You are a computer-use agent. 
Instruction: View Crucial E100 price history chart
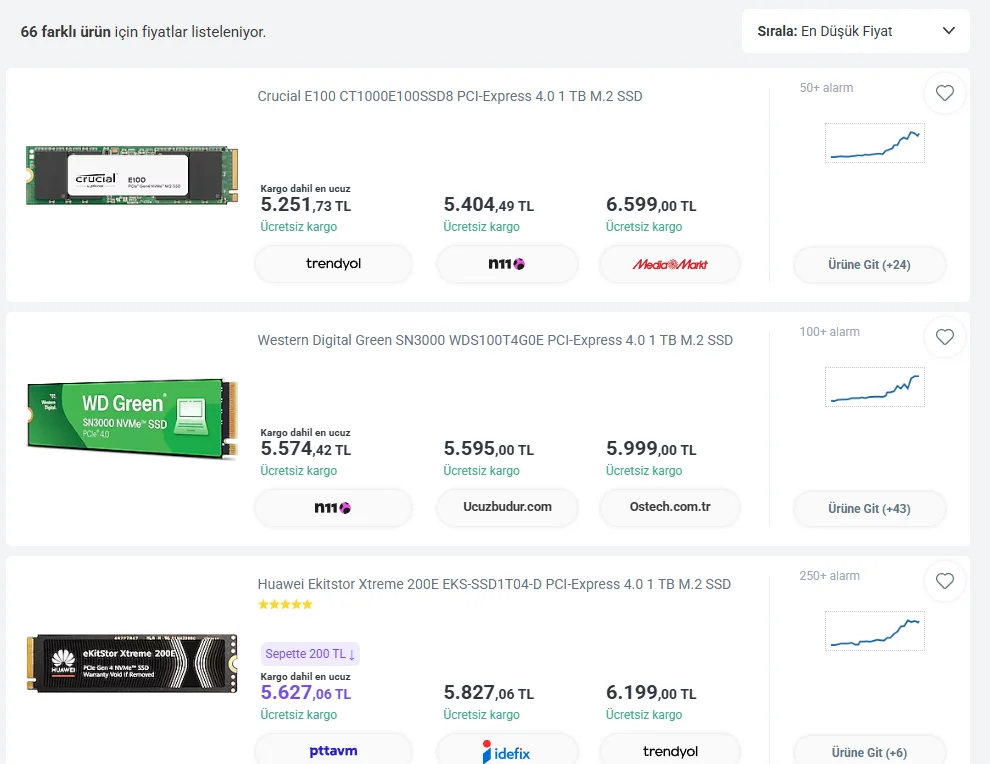point(874,143)
